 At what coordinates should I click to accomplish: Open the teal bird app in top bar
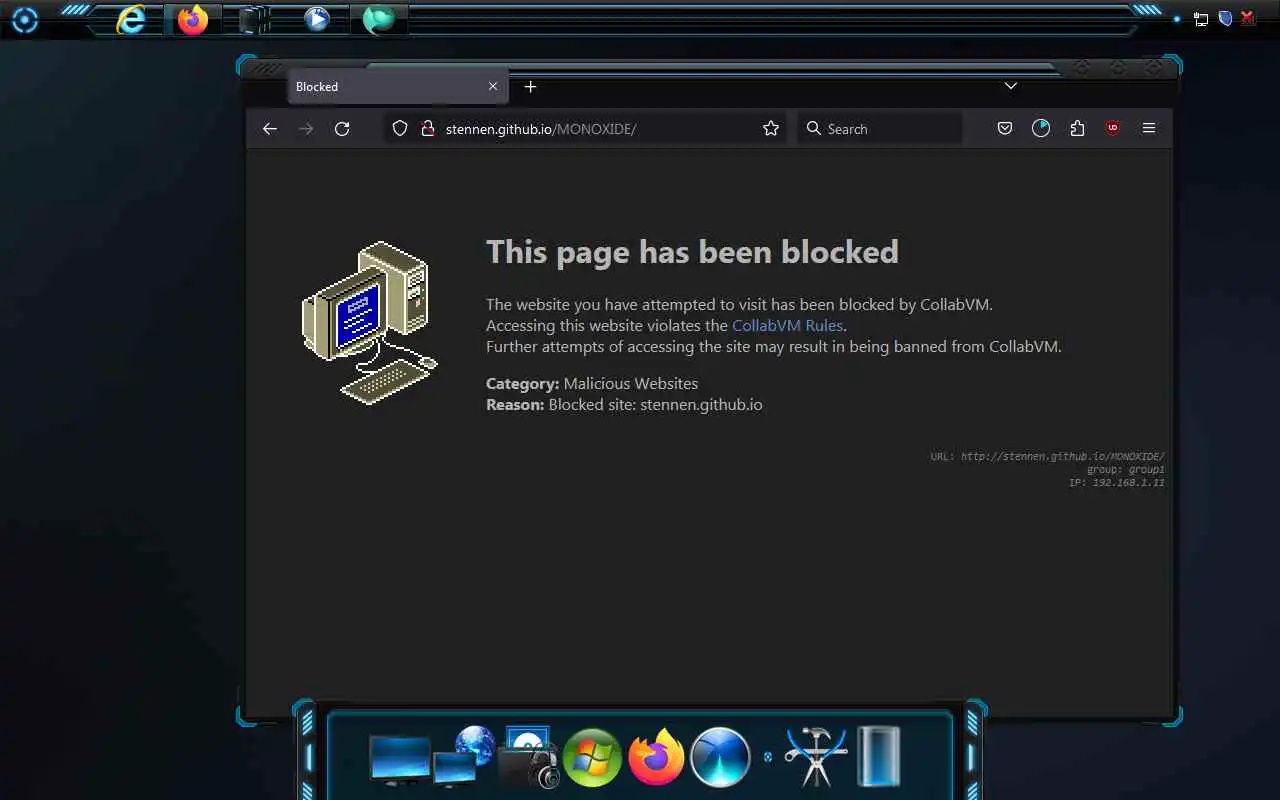(x=378, y=19)
